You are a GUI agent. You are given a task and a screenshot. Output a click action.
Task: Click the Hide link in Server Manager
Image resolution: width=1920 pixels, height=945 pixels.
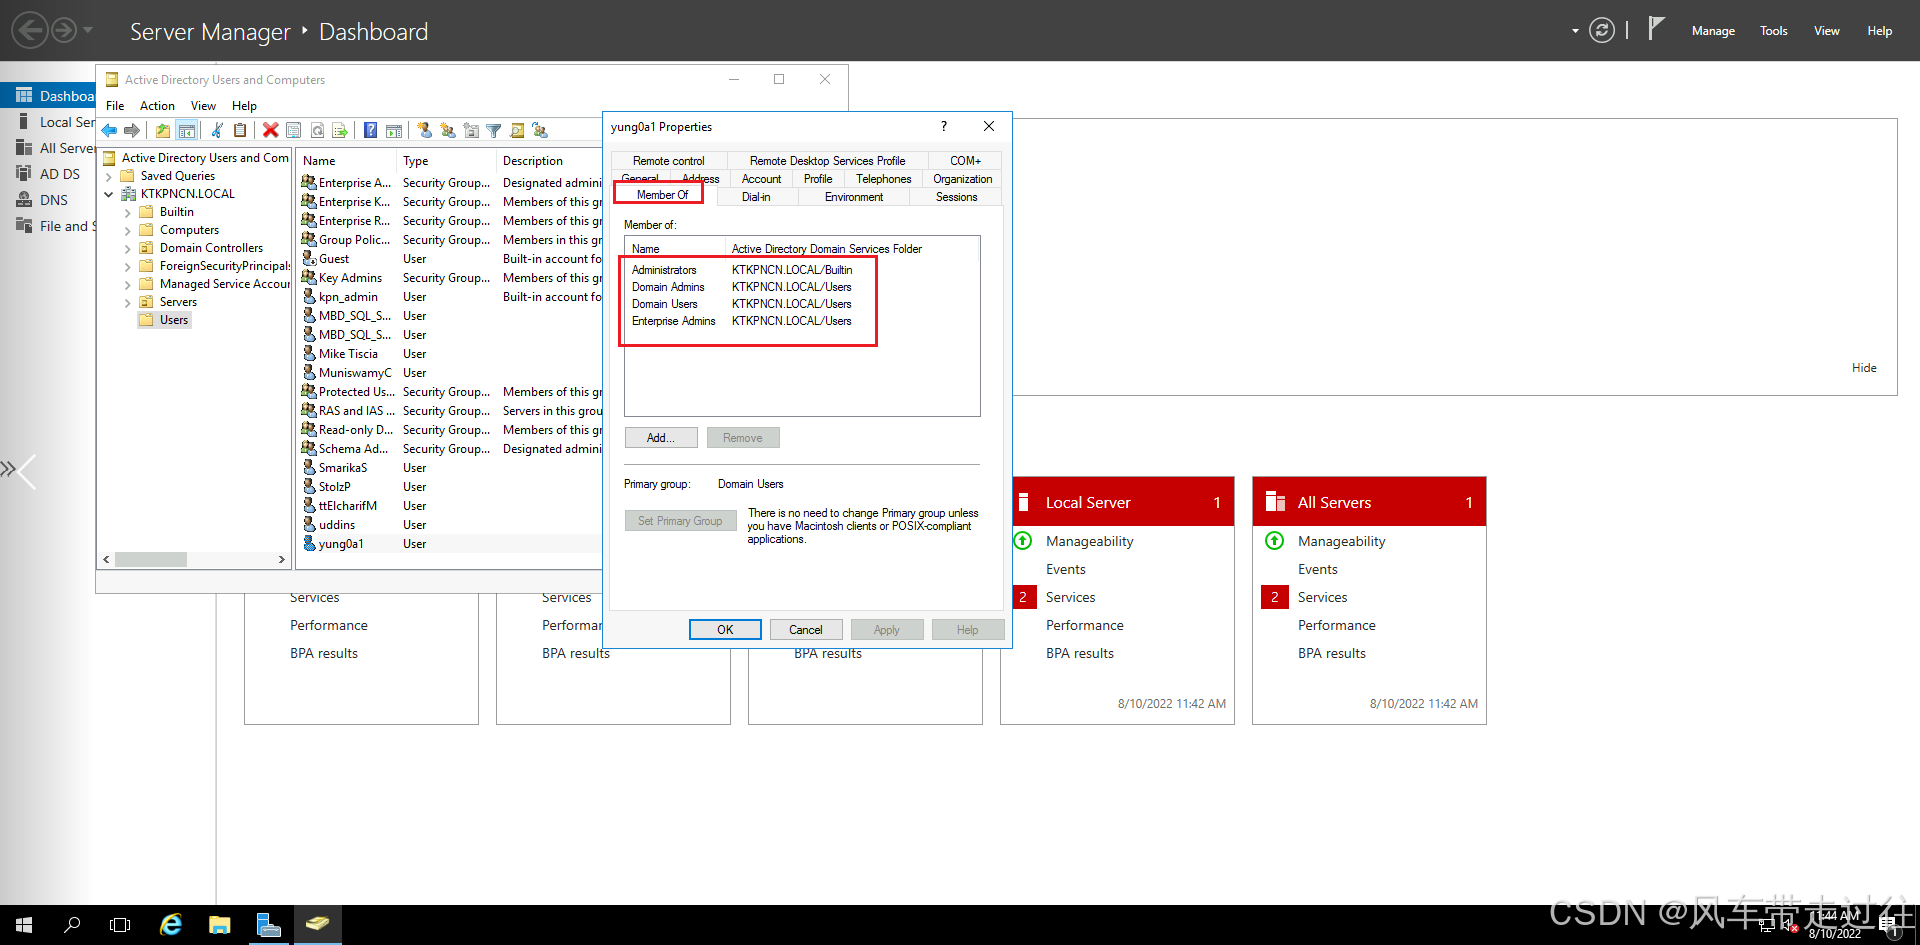1864,368
